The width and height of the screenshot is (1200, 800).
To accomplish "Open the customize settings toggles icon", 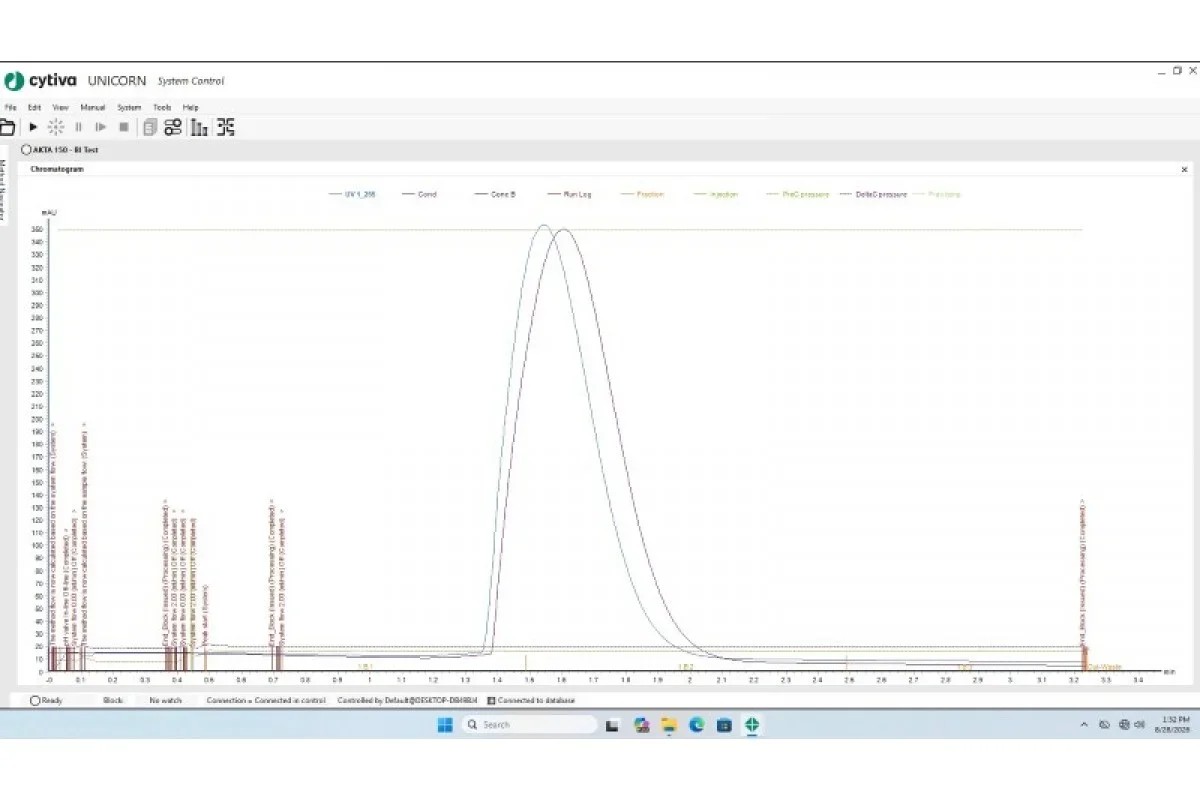I will coord(173,127).
